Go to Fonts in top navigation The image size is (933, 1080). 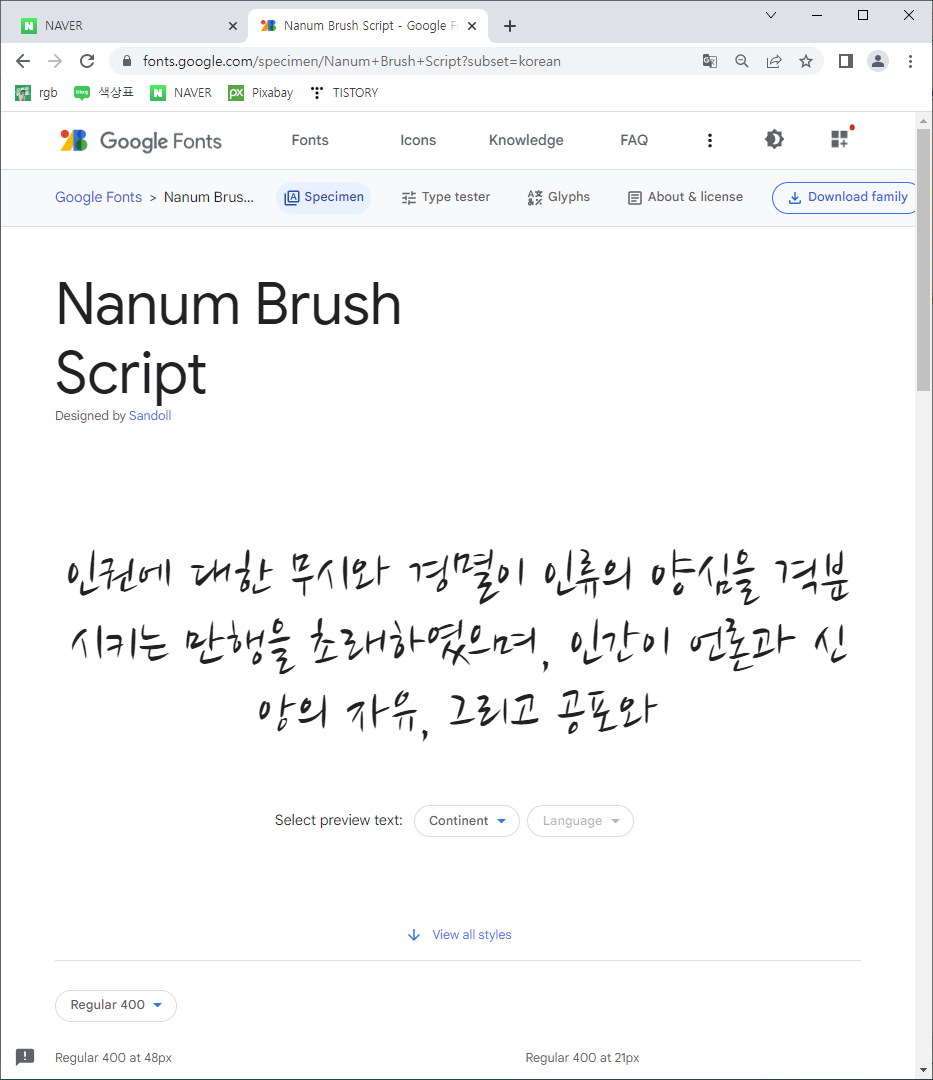[x=310, y=140]
